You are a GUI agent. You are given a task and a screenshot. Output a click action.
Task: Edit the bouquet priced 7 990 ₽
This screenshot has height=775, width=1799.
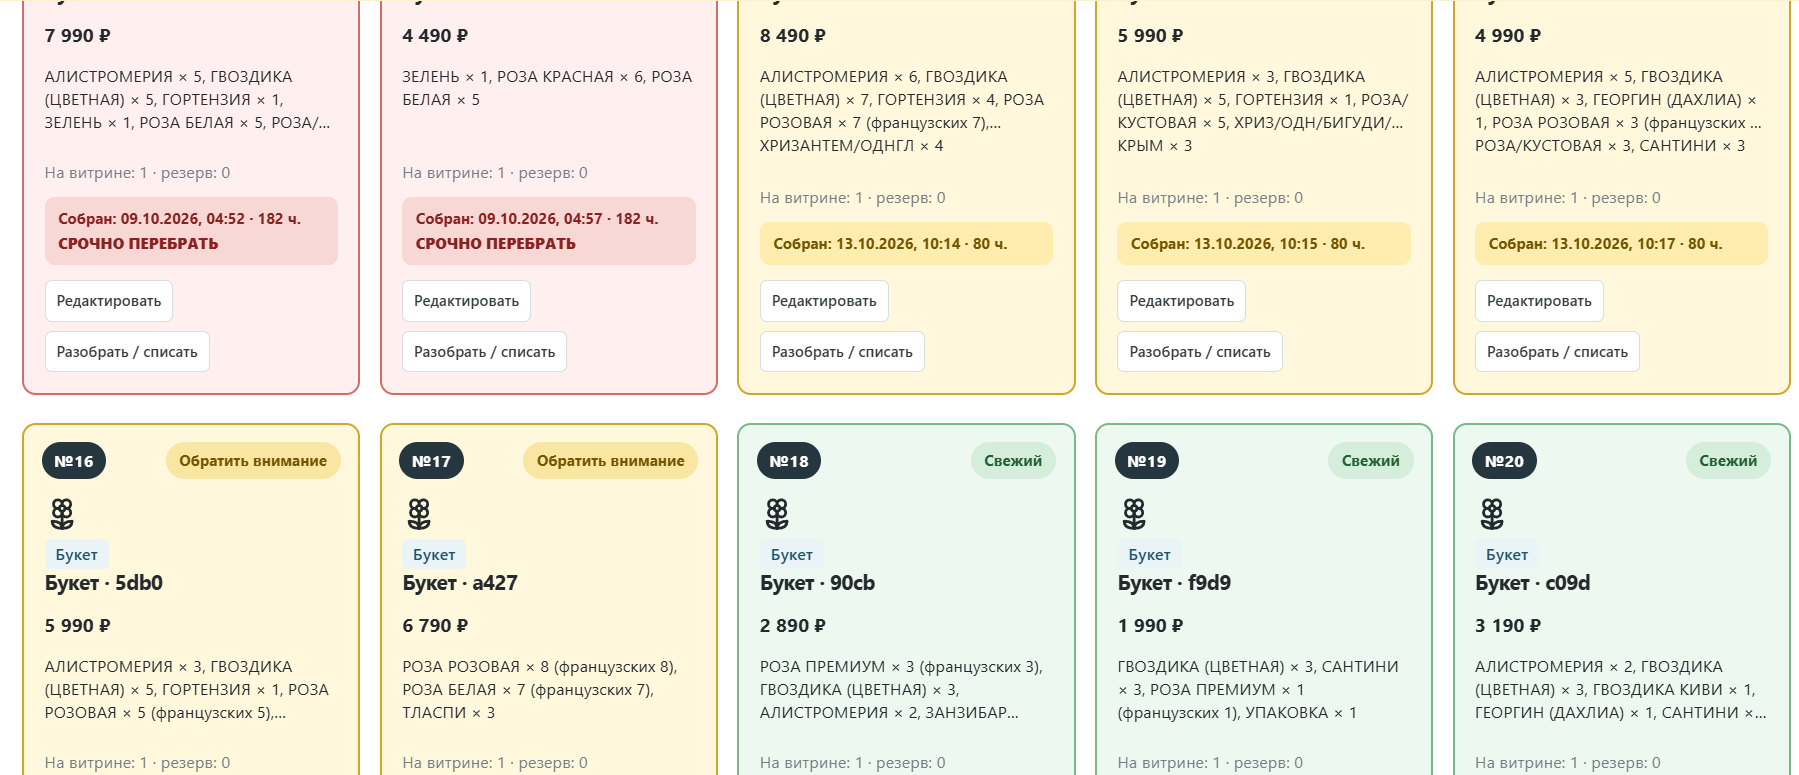coord(109,301)
